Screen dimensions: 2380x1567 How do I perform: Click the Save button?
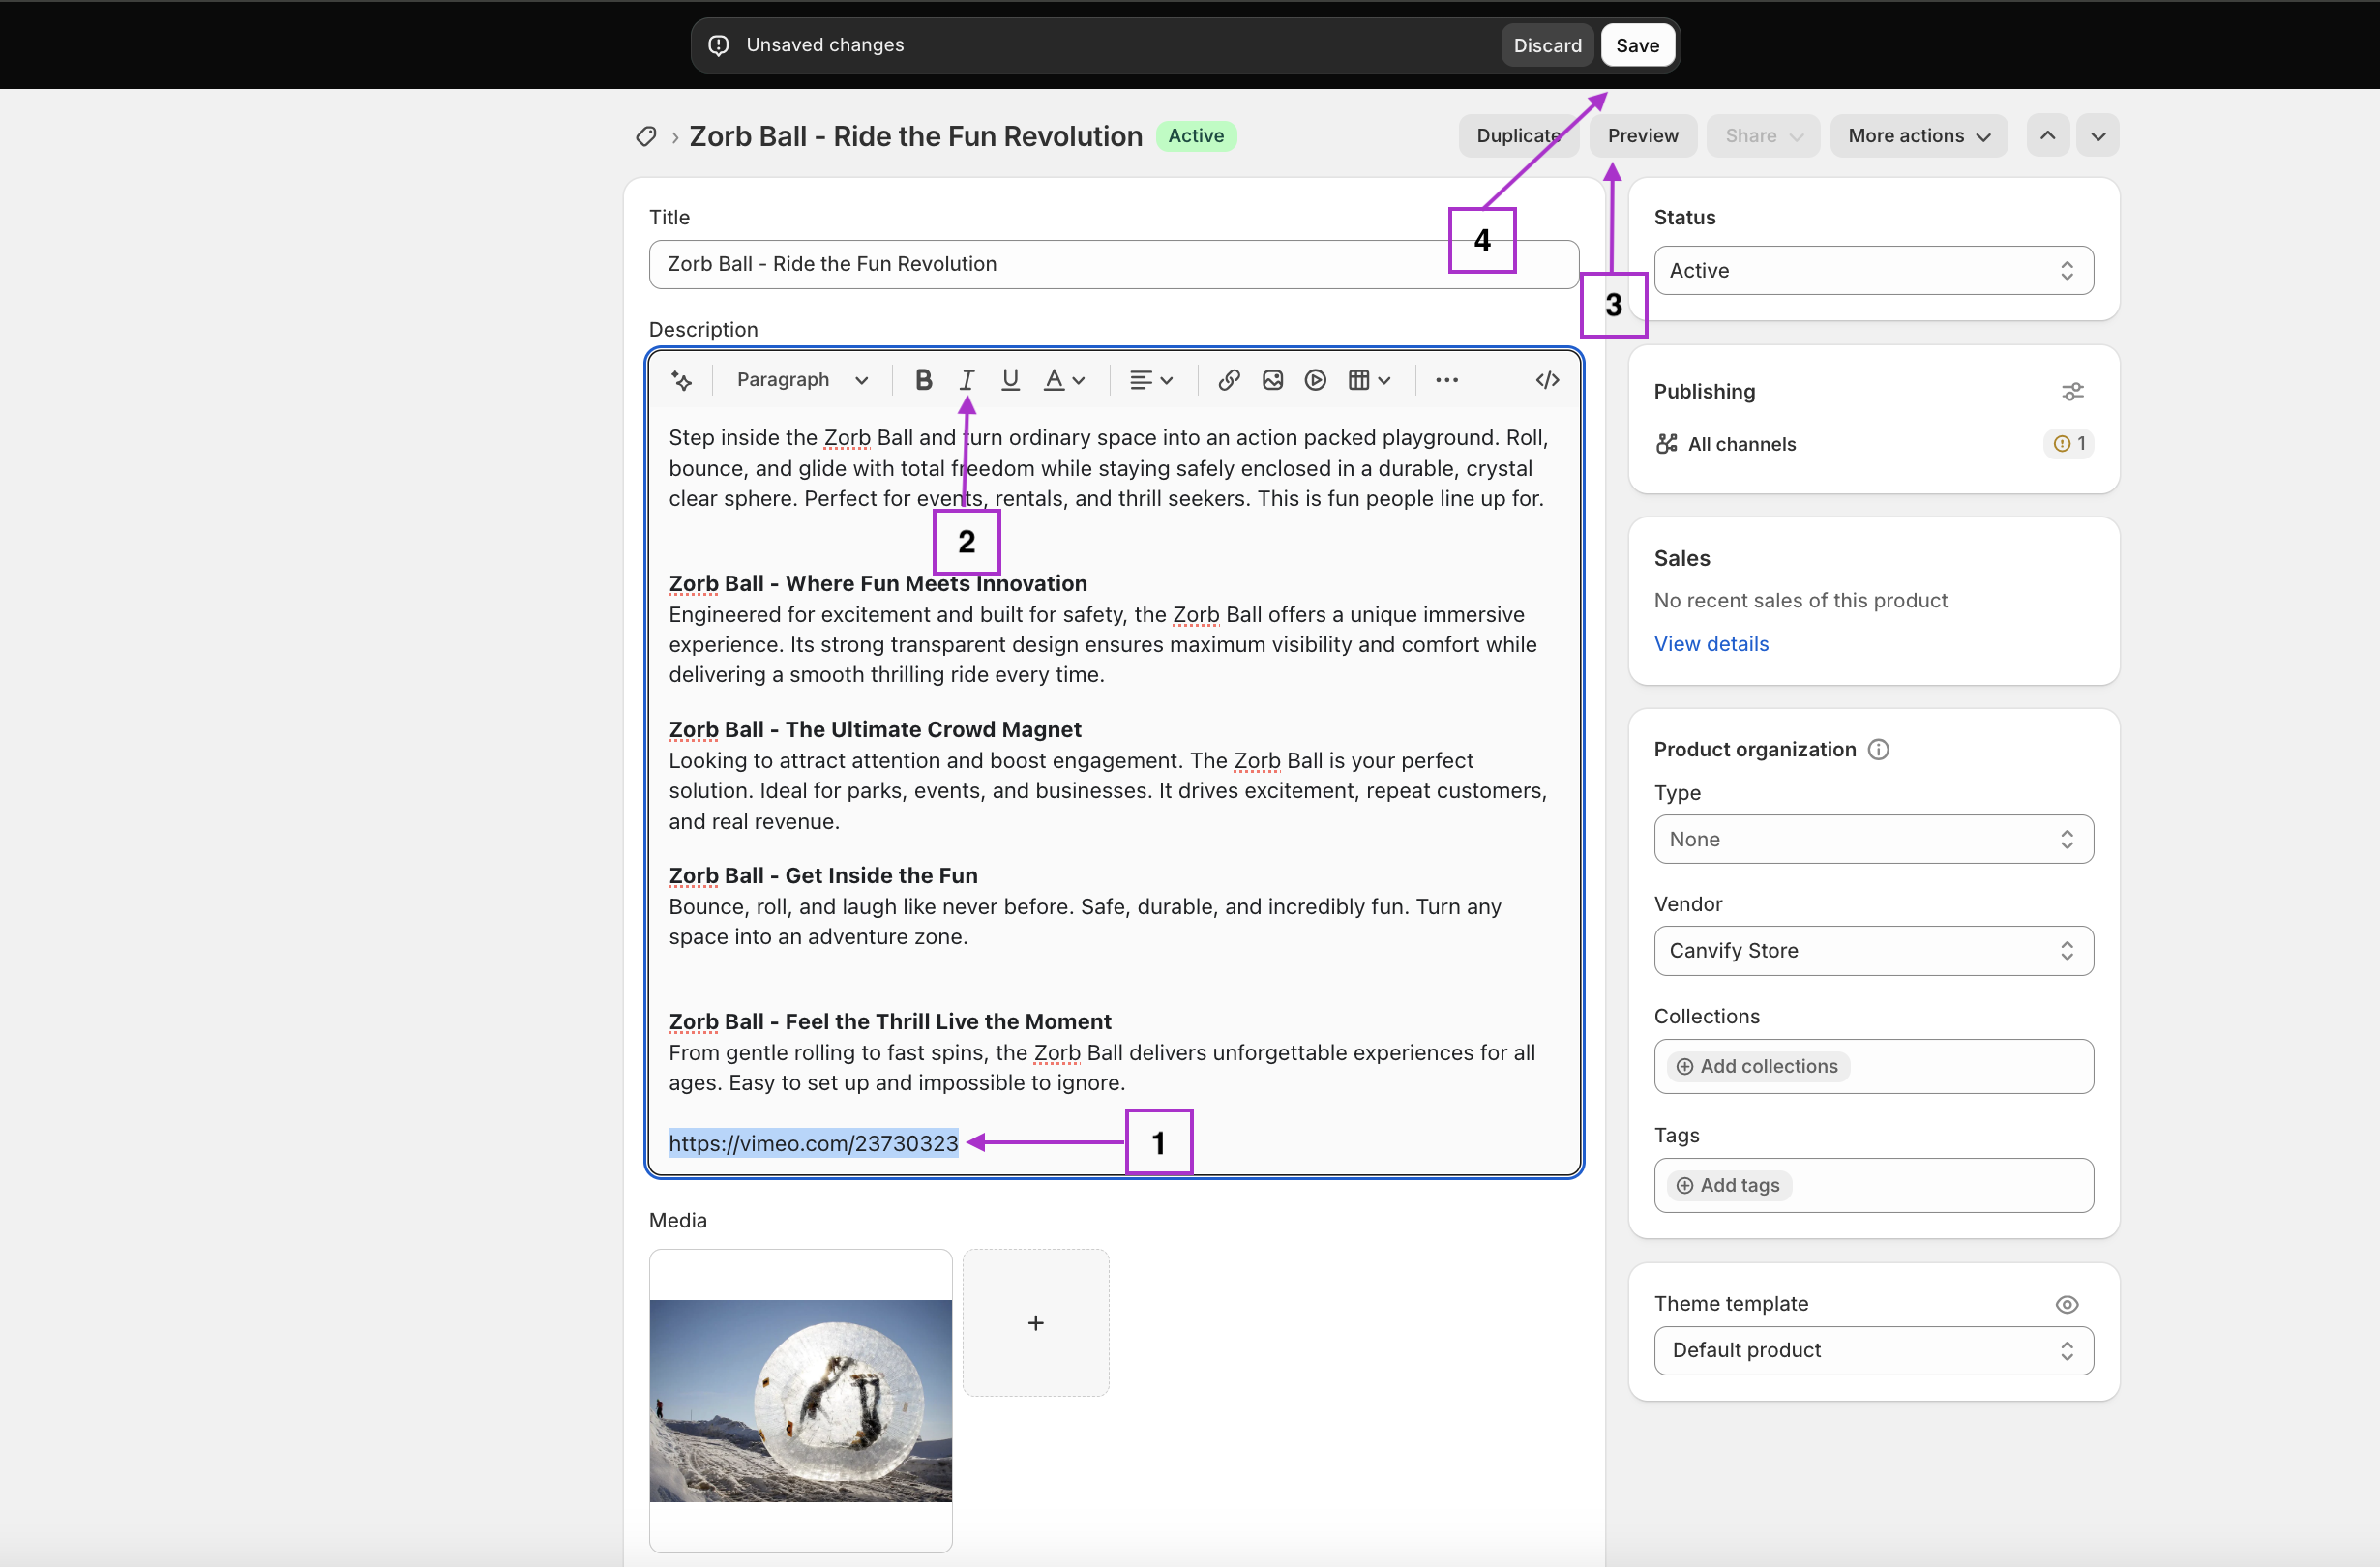(x=1637, y=45)
